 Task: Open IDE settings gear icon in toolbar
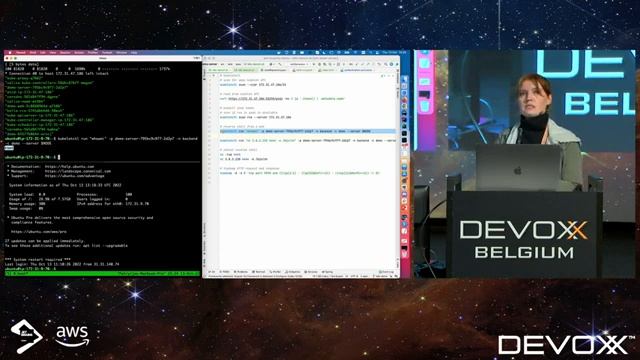(391, 64)
